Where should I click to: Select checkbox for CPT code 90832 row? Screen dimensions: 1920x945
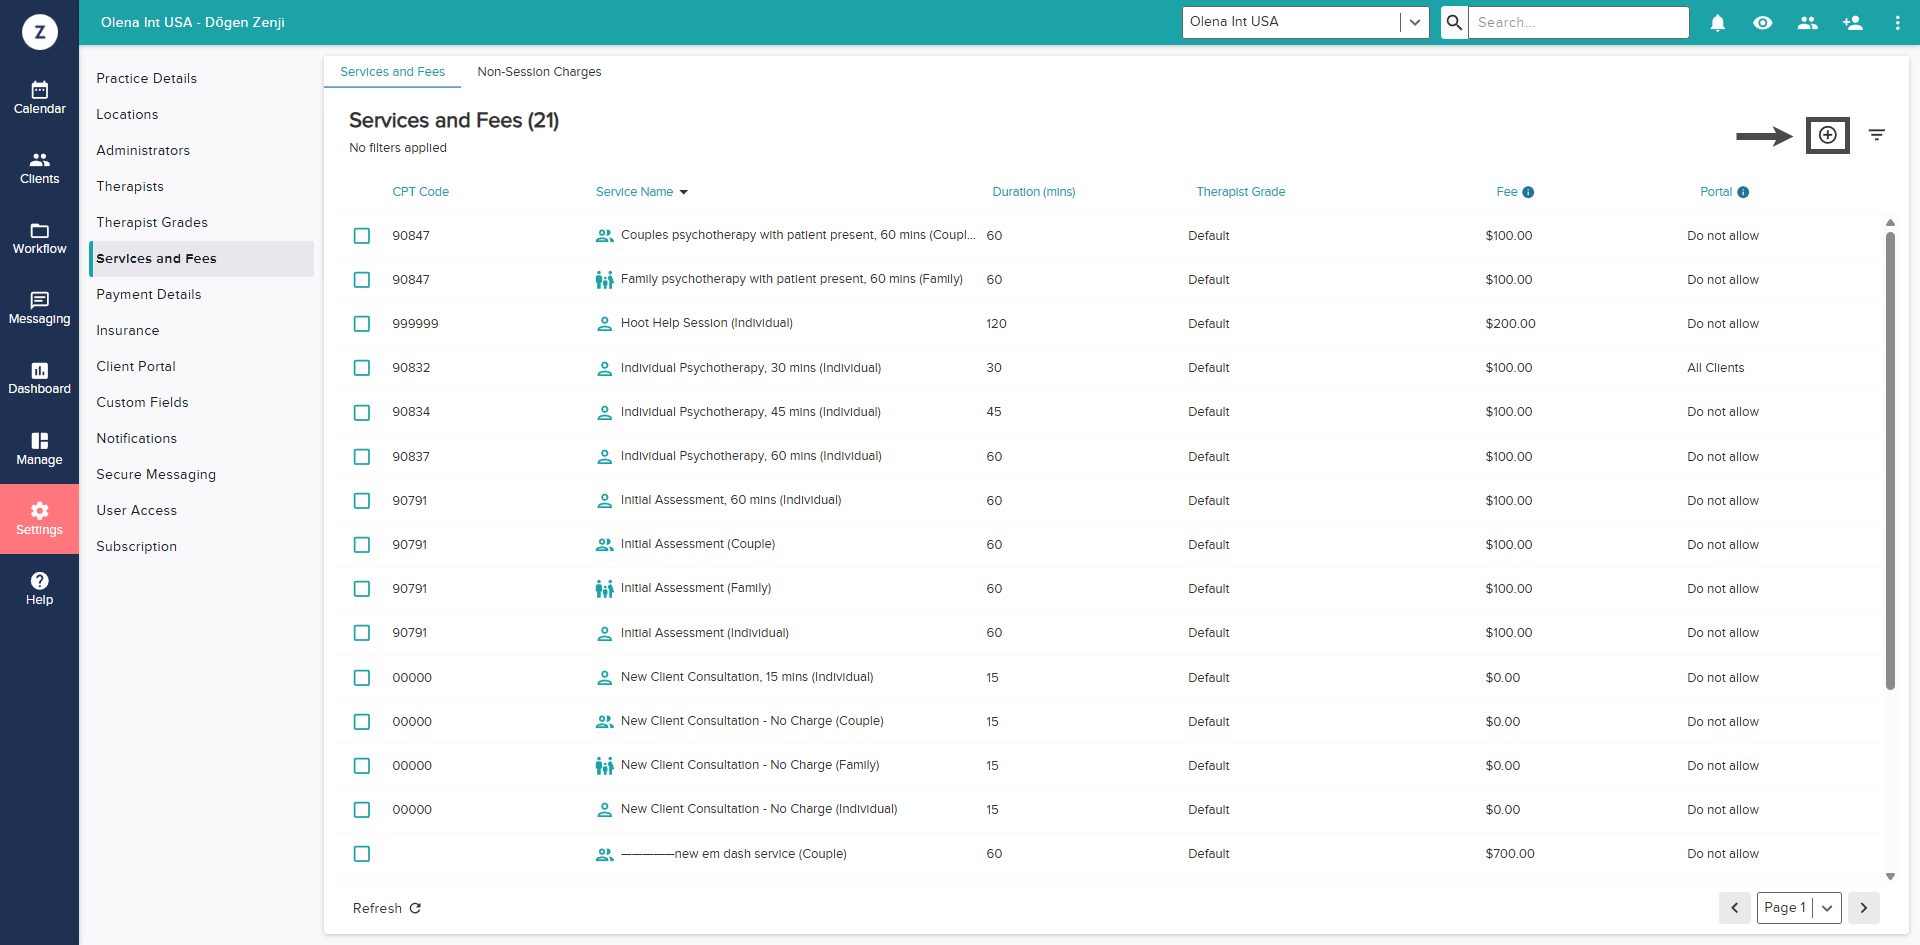[x=362, y=368]
